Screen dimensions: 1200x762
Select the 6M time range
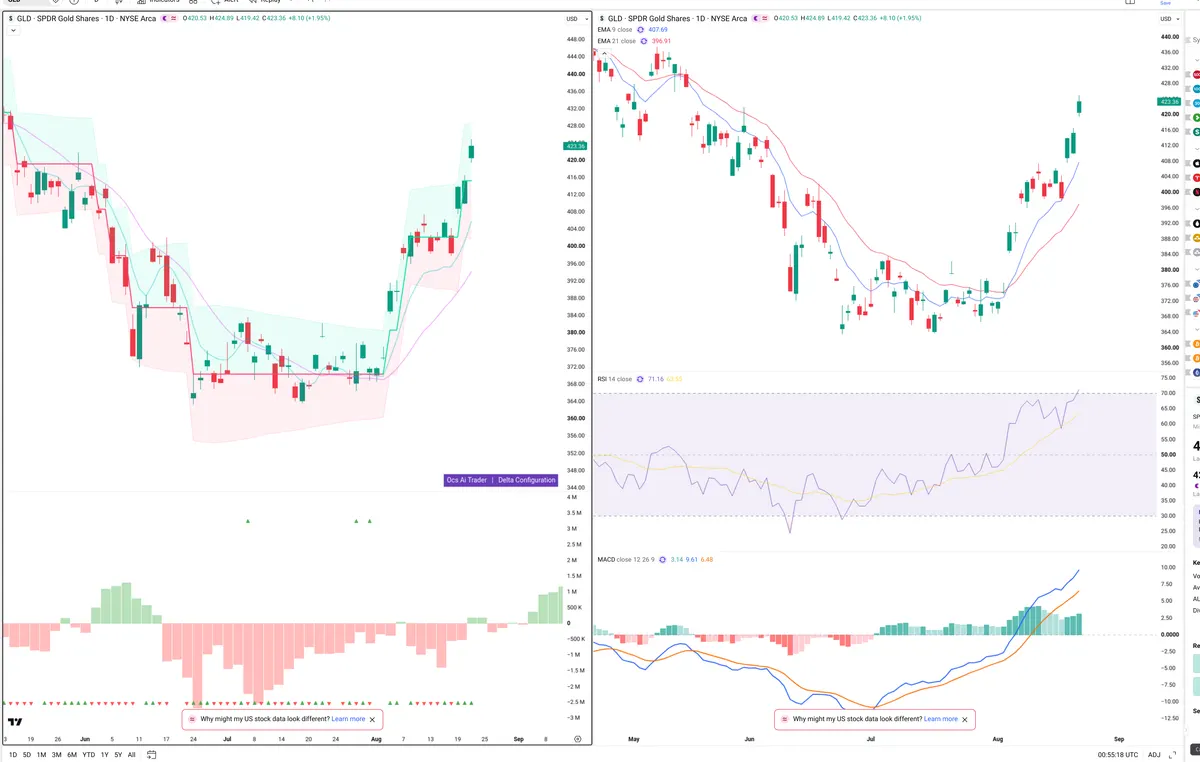point(72,755)
